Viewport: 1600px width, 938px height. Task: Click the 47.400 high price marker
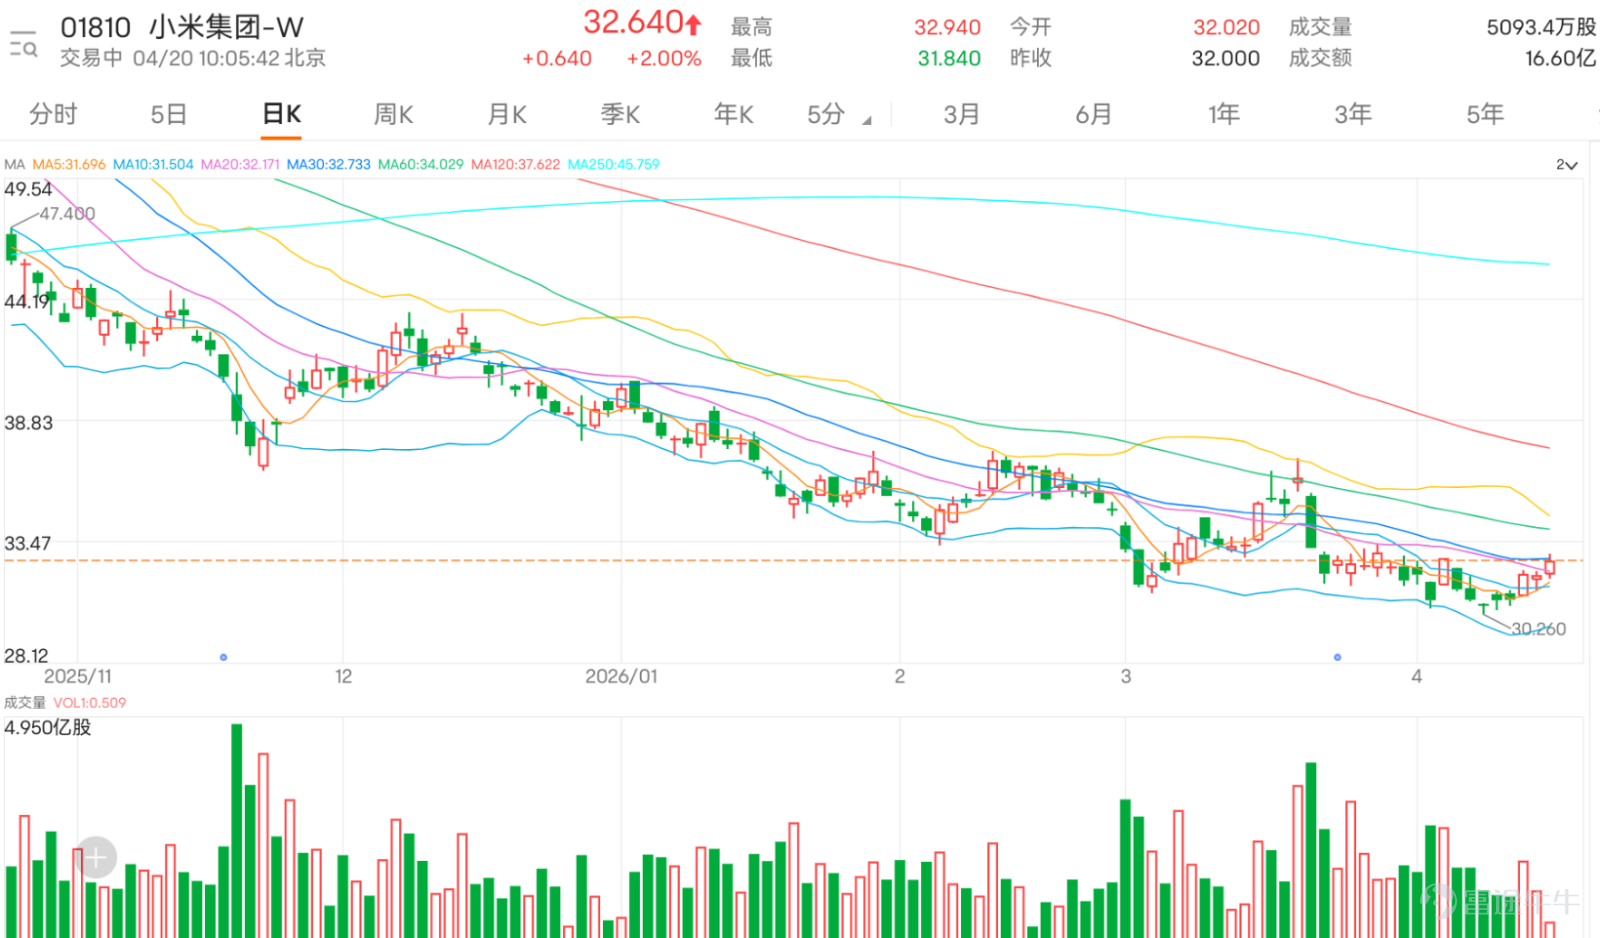pos(67,214)
